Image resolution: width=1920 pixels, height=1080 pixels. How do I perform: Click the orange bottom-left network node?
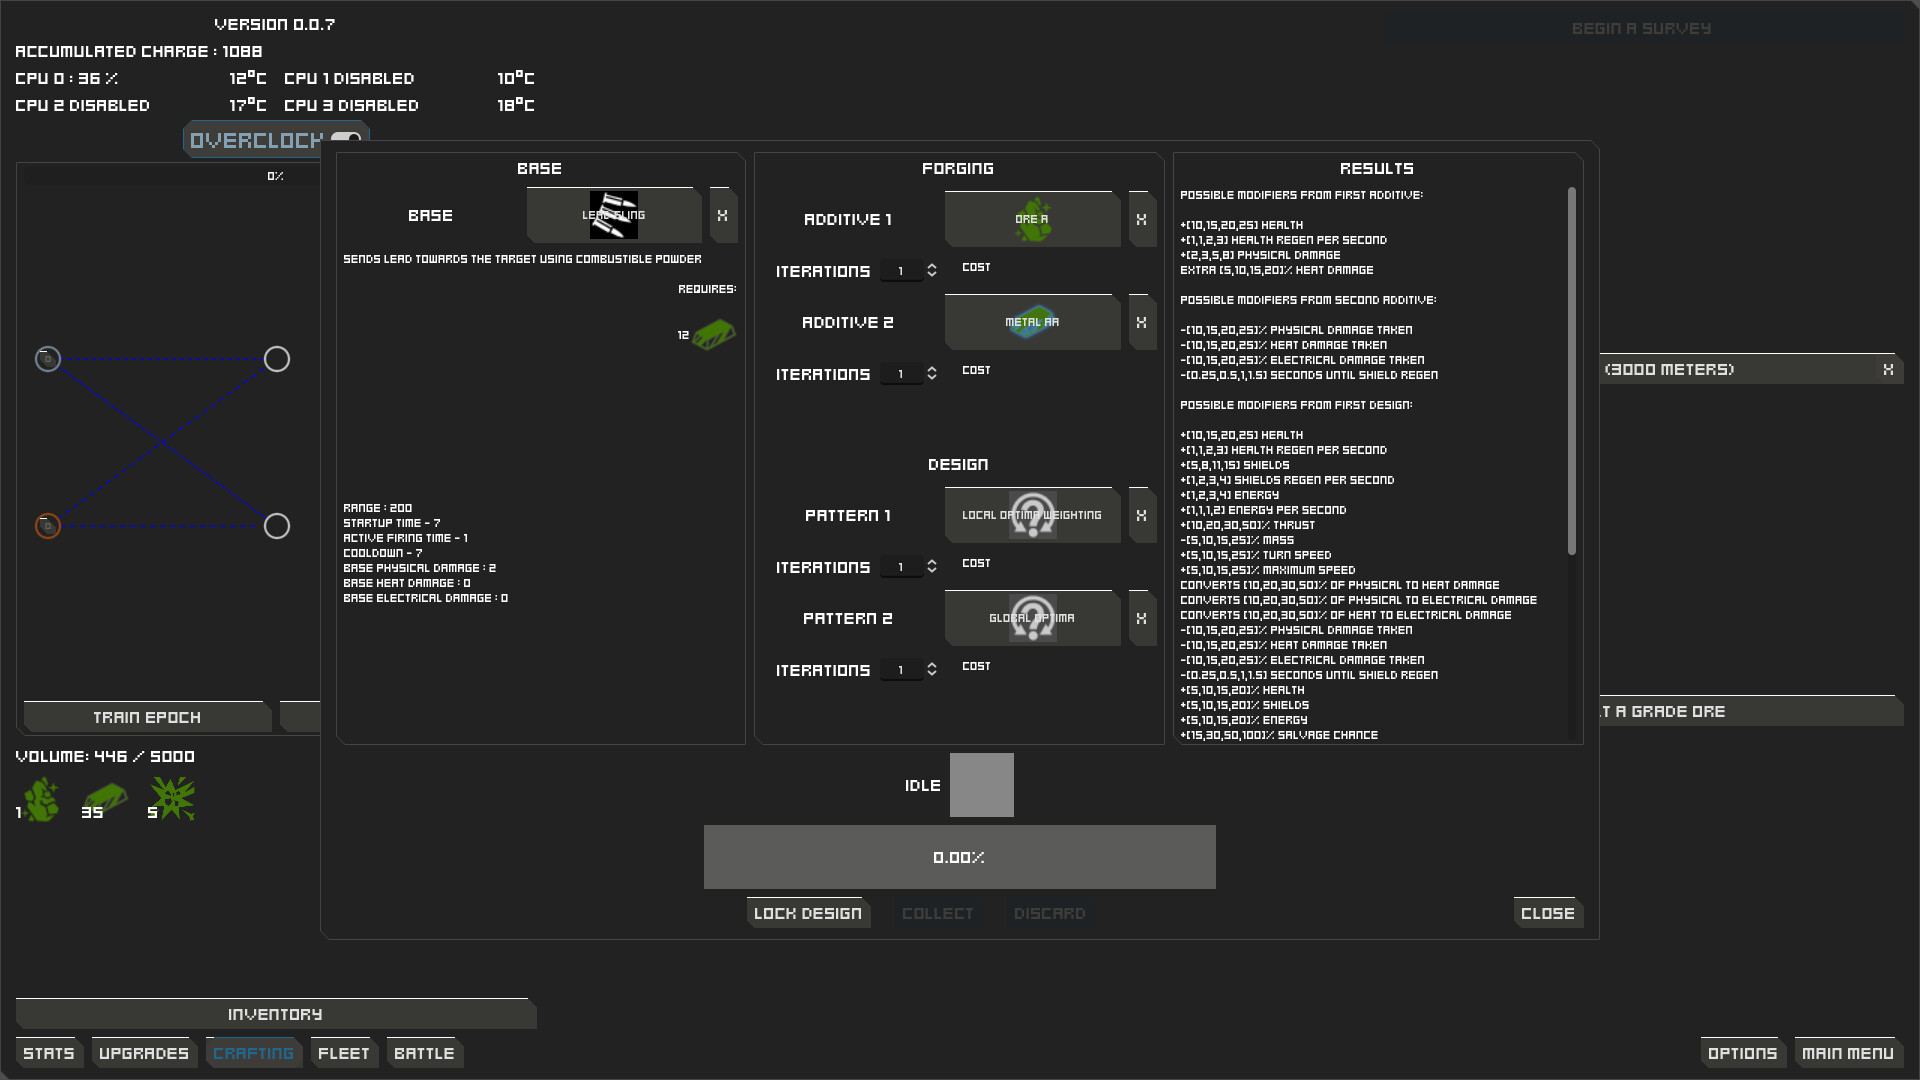click(48, 526)
